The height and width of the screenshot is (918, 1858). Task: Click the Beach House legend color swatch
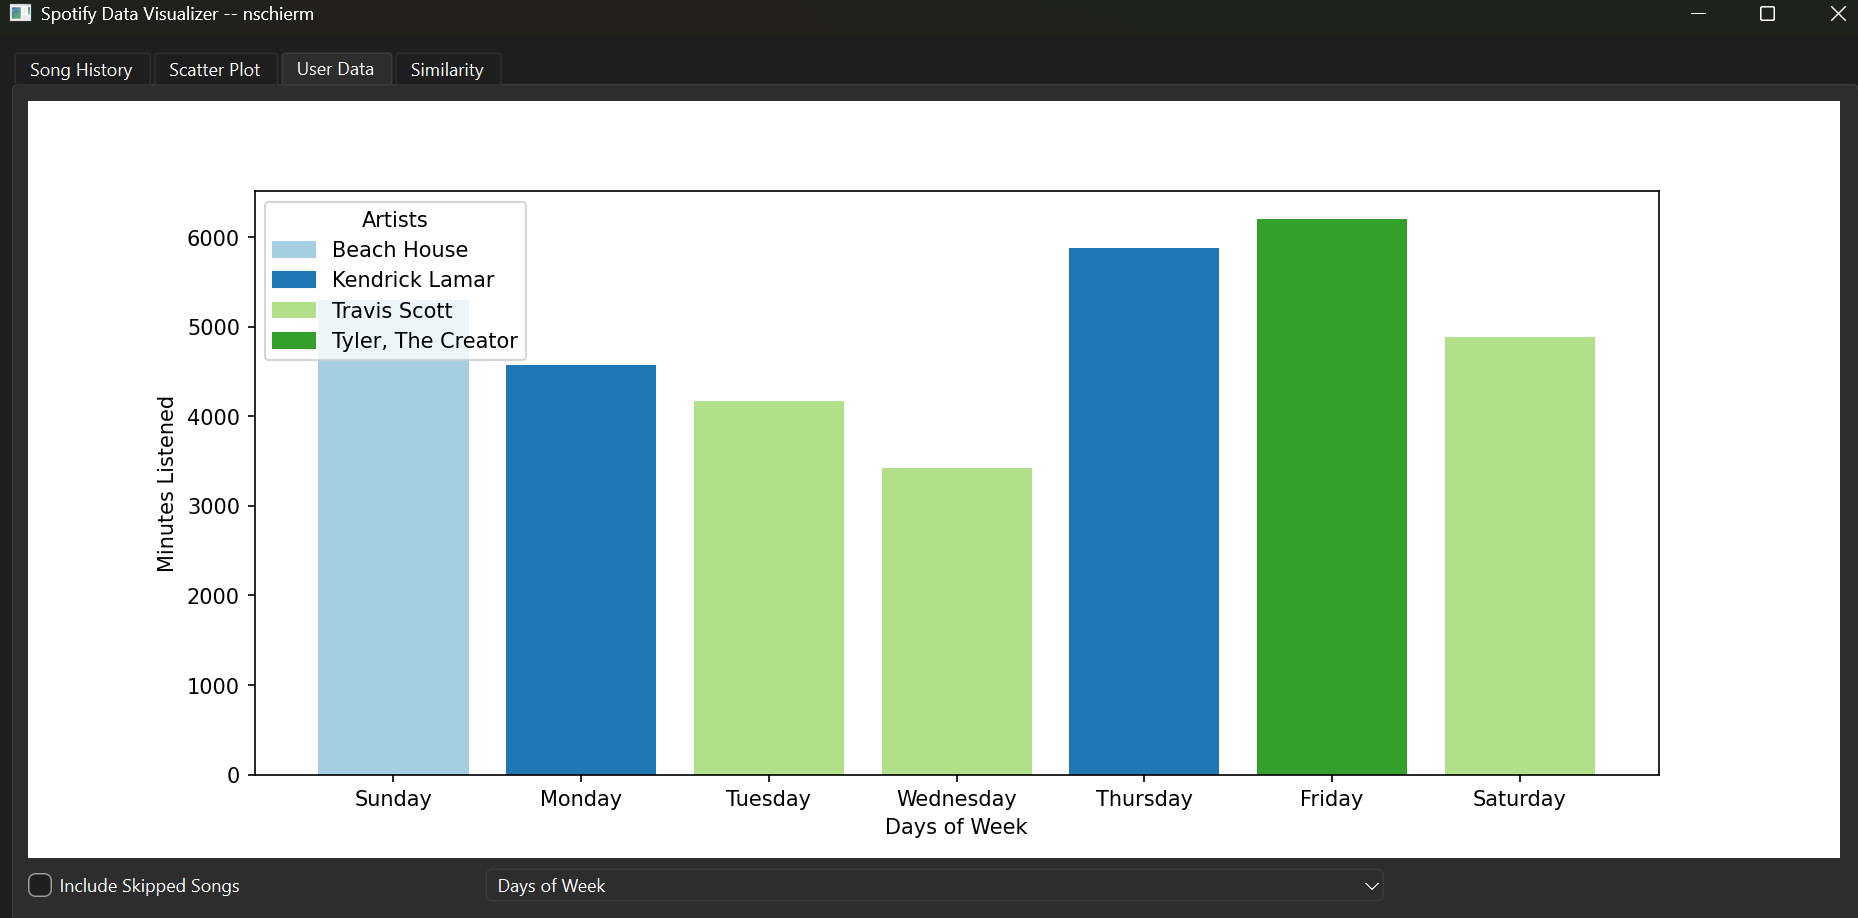click(294, 249)
